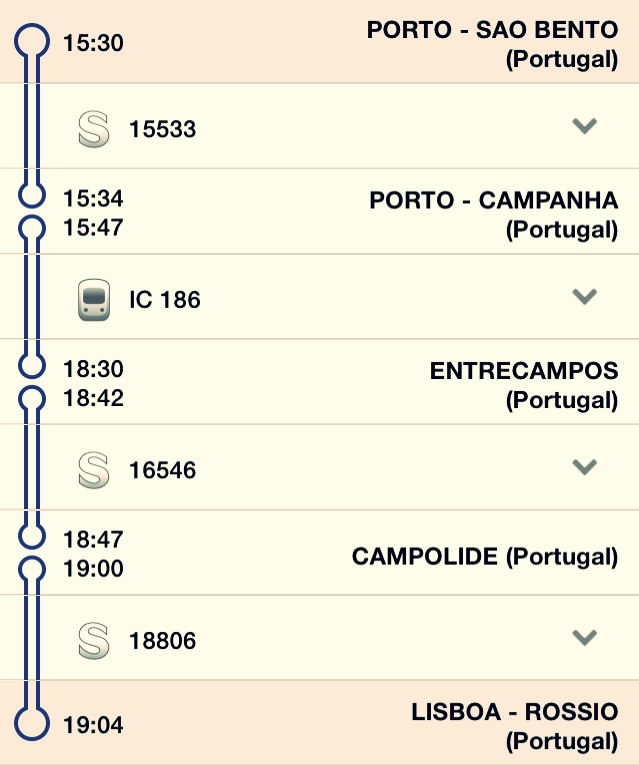Click the S suburban icon for train 16546
Image resolution: width=639 pixels, height=765 pixels.
[x=93, y=470]
